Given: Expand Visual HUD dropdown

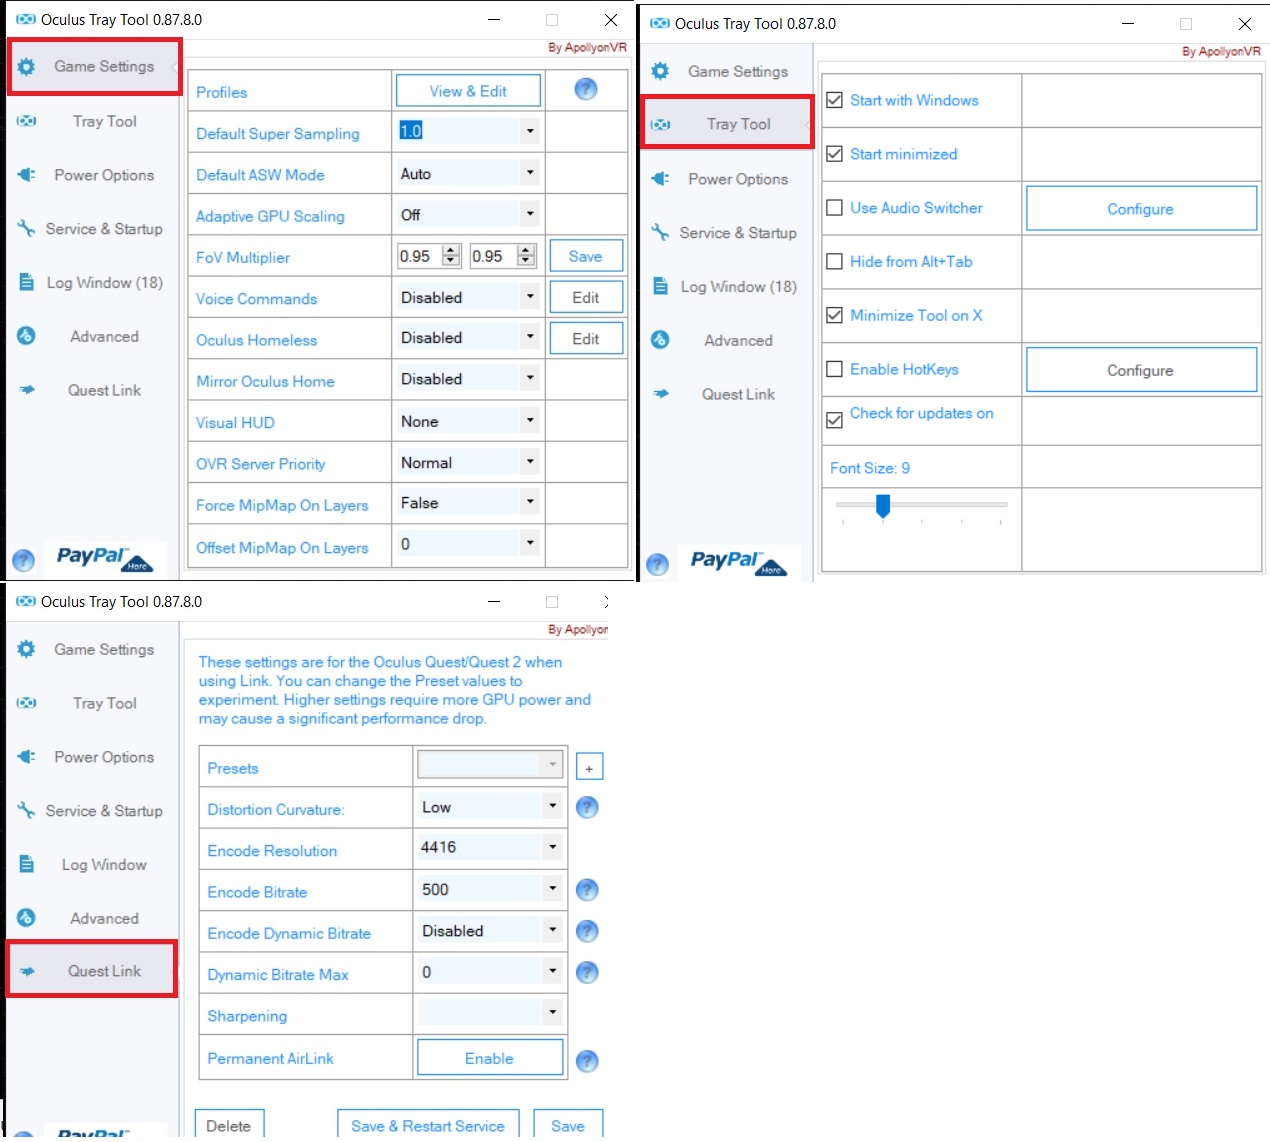Looking at the screenshot, I should point(530,421).
